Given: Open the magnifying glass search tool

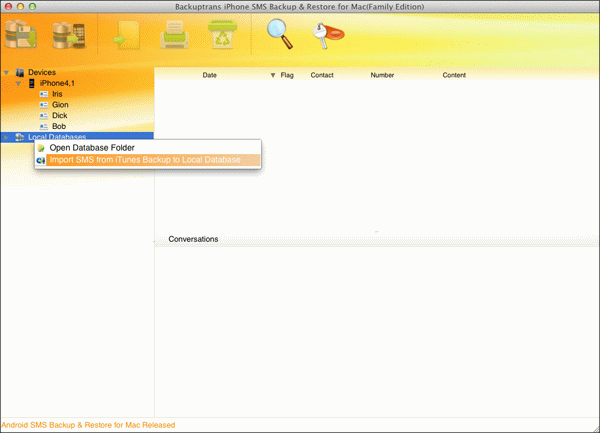Looking at the screenshot, I should pos(280,34).
